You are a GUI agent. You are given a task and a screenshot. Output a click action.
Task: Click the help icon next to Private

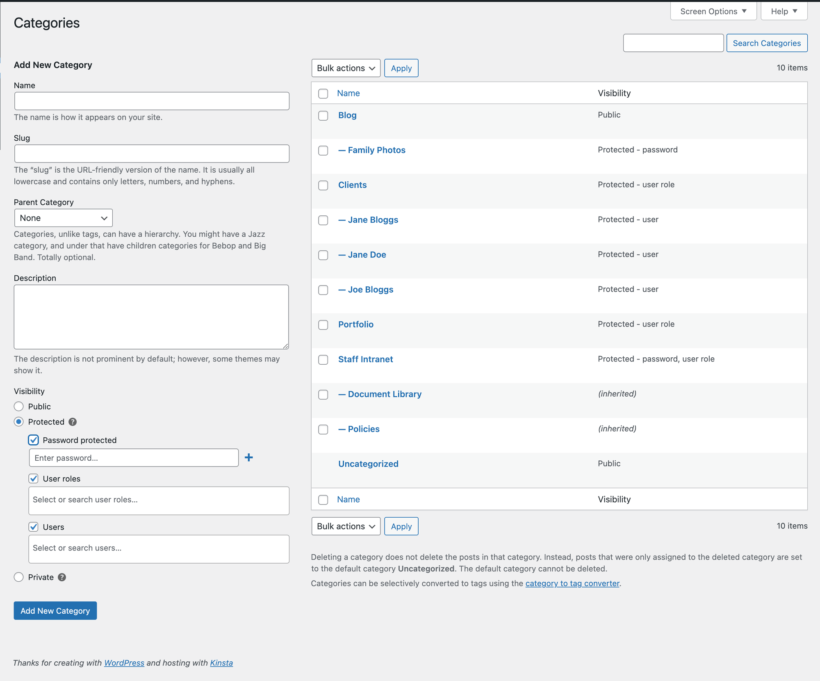click(60, 577)
